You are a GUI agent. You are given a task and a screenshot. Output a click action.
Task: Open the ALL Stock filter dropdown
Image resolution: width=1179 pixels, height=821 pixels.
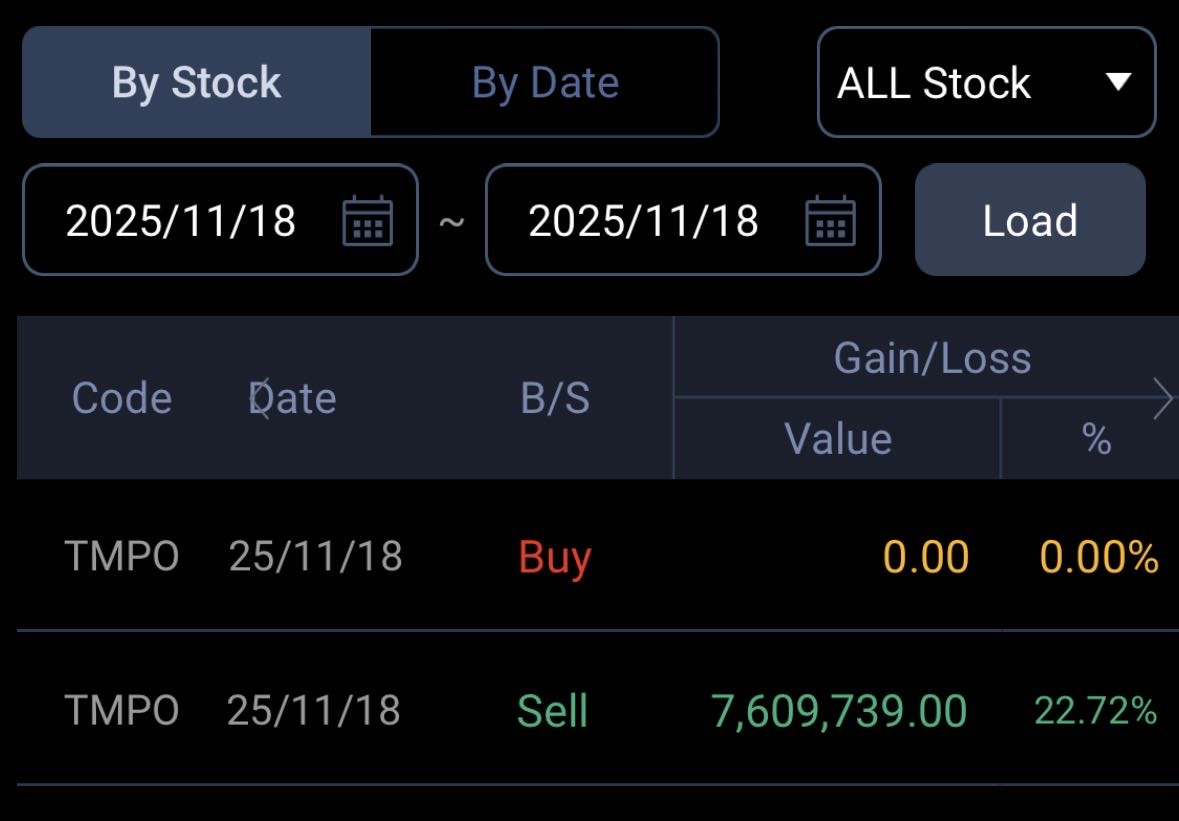985,82
